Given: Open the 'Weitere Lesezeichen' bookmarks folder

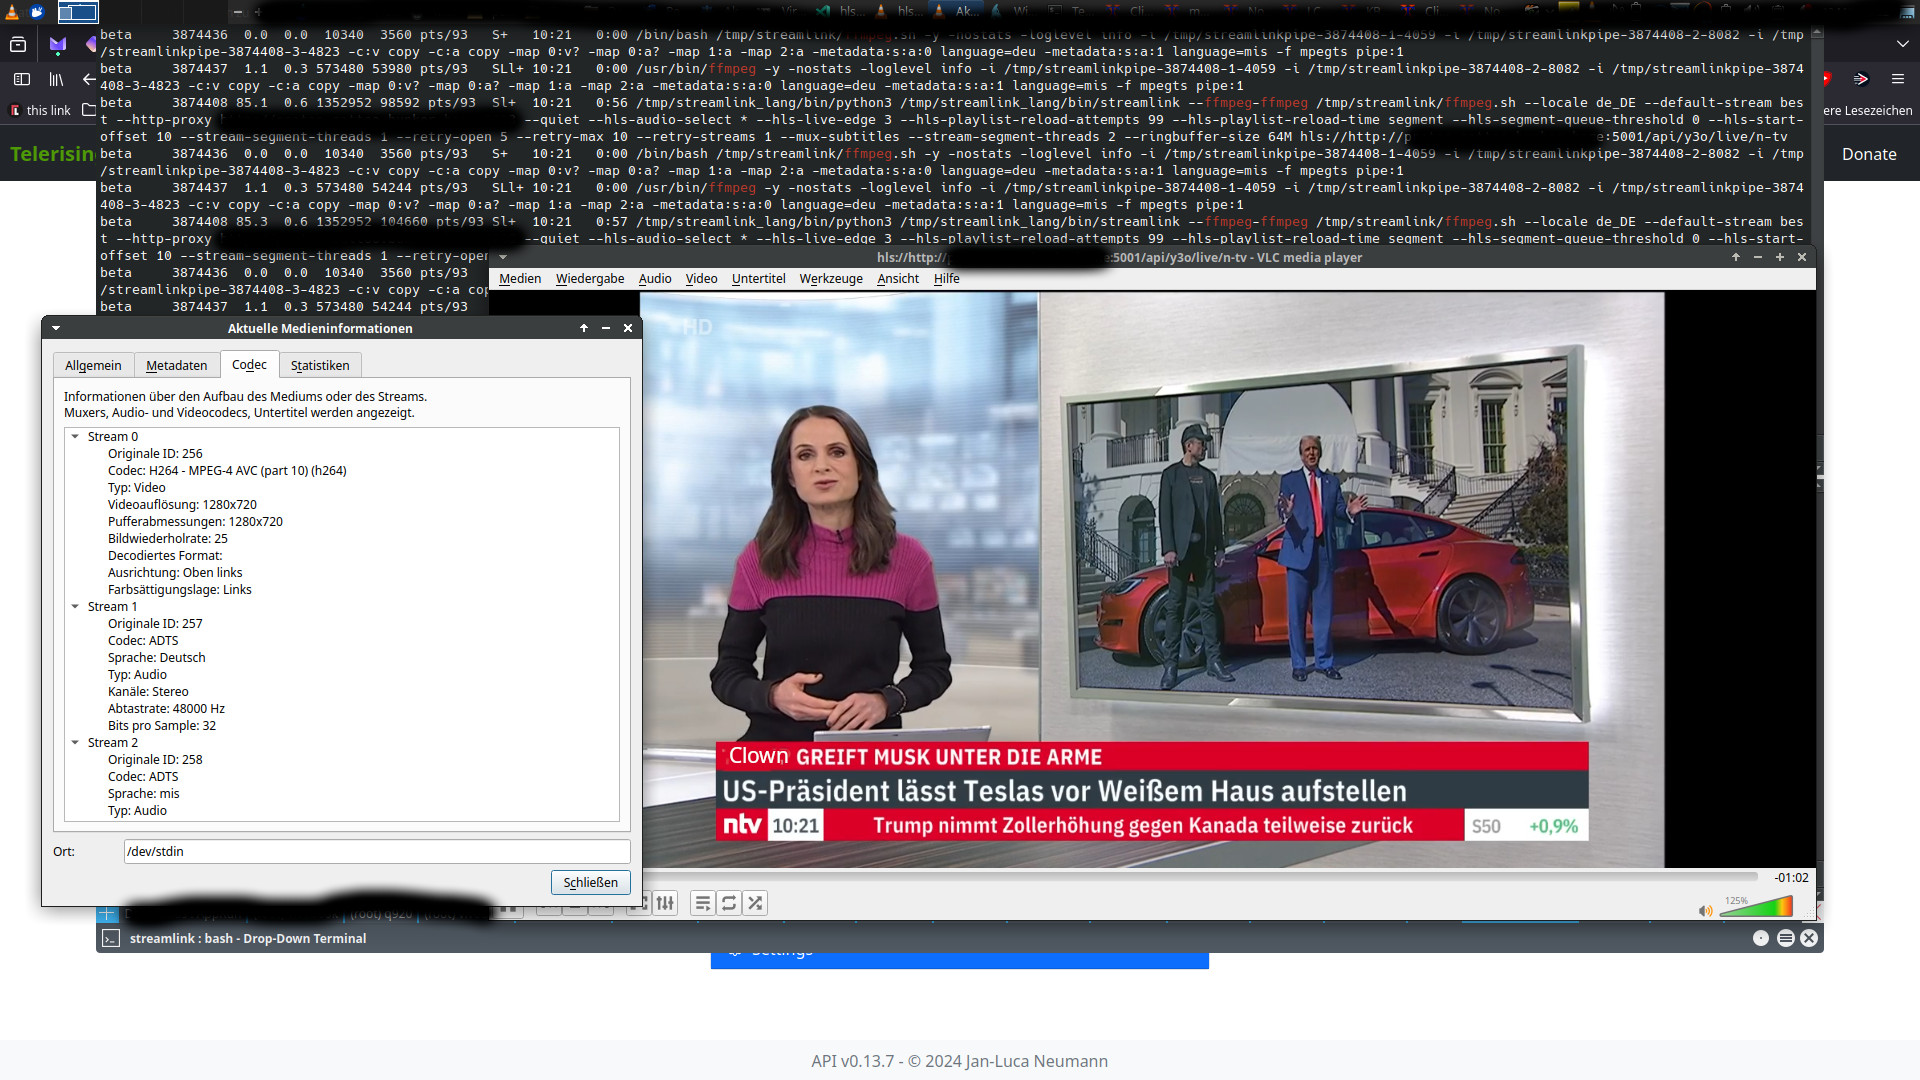Looking at the screenshot, I should 1868,110.
